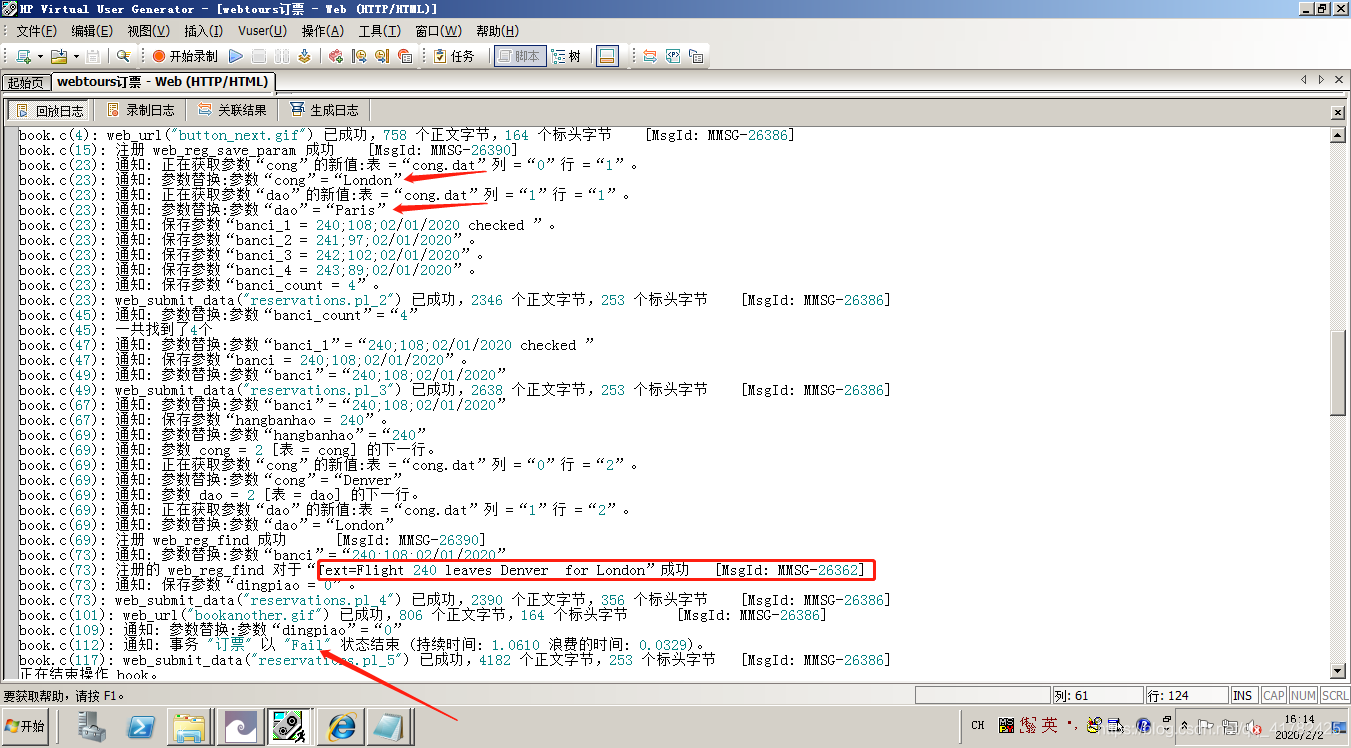
Task: Select the webtours订票 - Web (HTTP/HTML) tab
Action: coord(162,82)
